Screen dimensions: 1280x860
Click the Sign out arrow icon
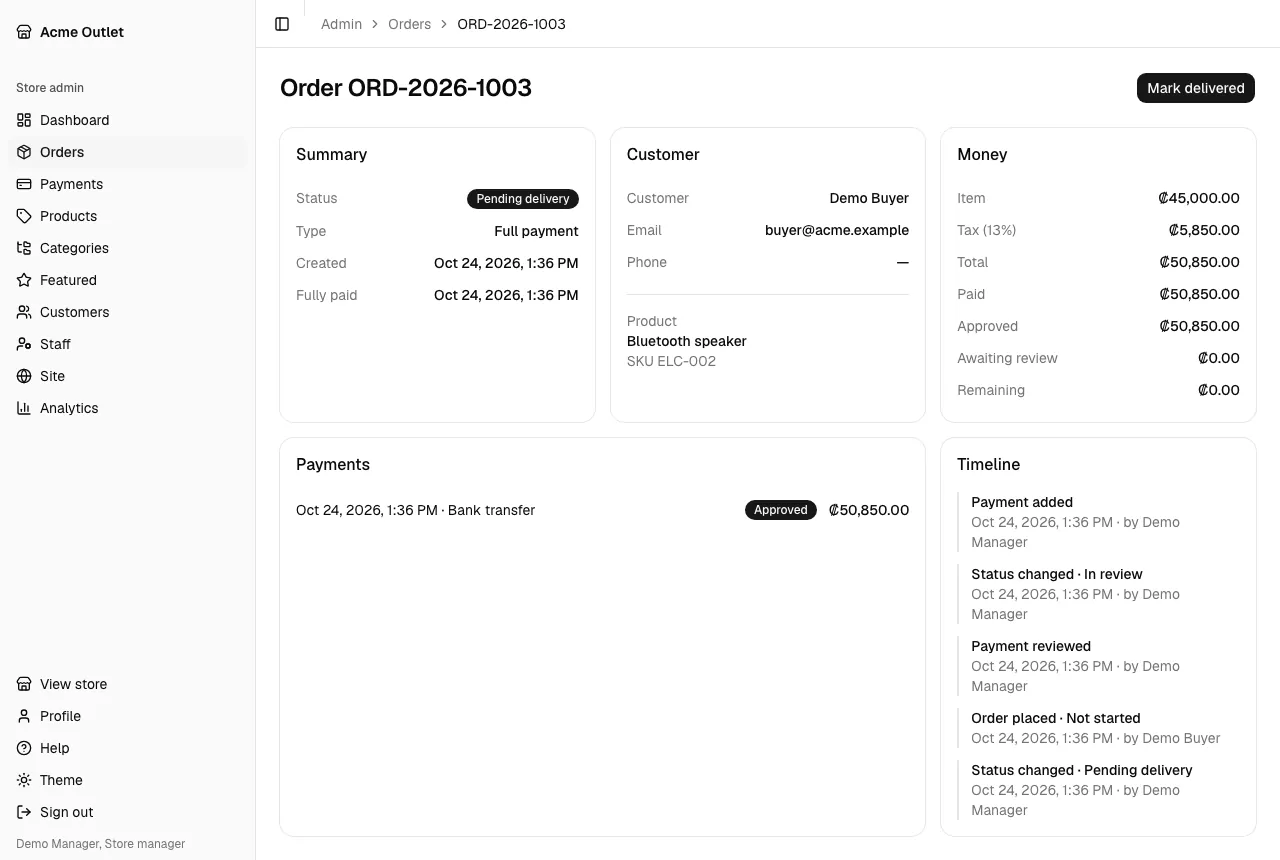(24, 812)
